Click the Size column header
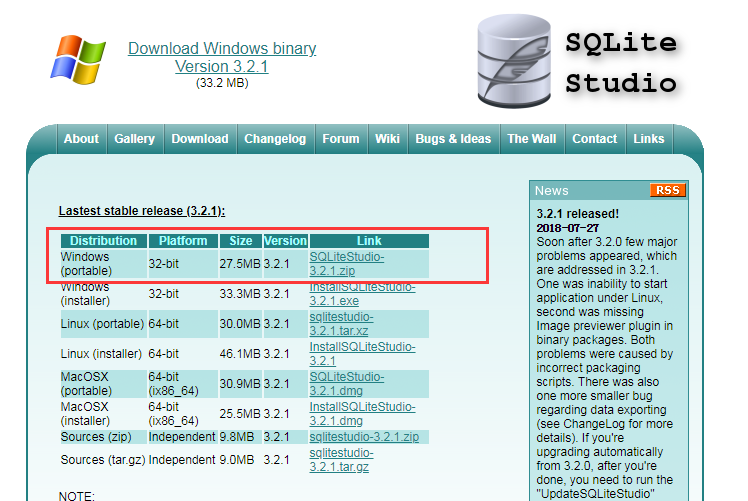 240,240
